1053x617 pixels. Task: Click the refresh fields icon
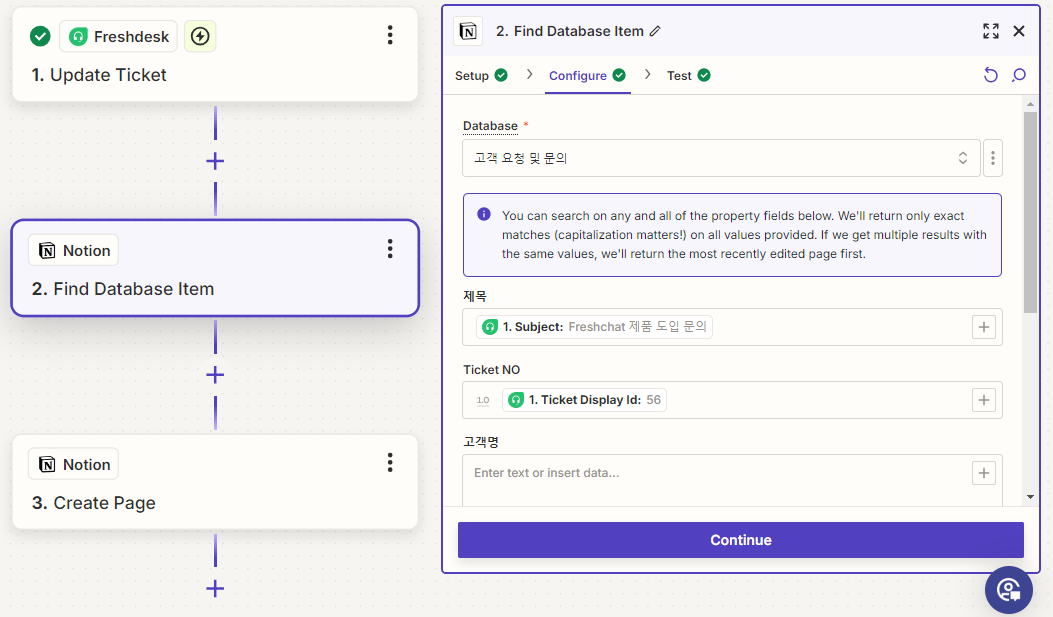pyautogui.click(x=991, y=75)
